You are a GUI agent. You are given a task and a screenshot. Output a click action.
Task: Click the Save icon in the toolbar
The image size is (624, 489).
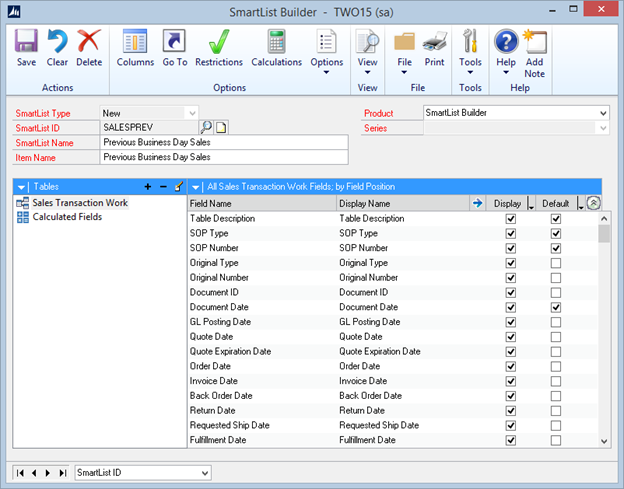26,41
